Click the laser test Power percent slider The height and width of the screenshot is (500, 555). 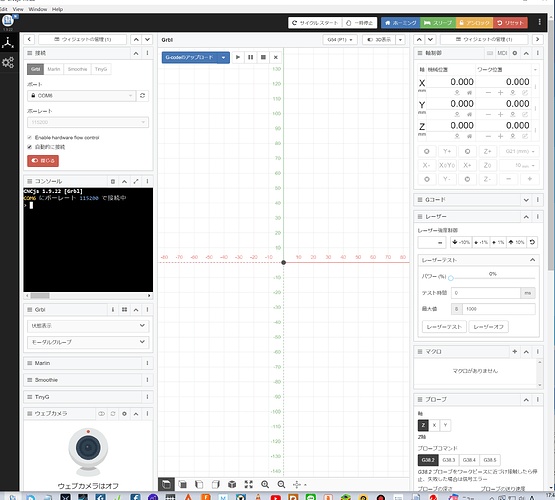493,278
